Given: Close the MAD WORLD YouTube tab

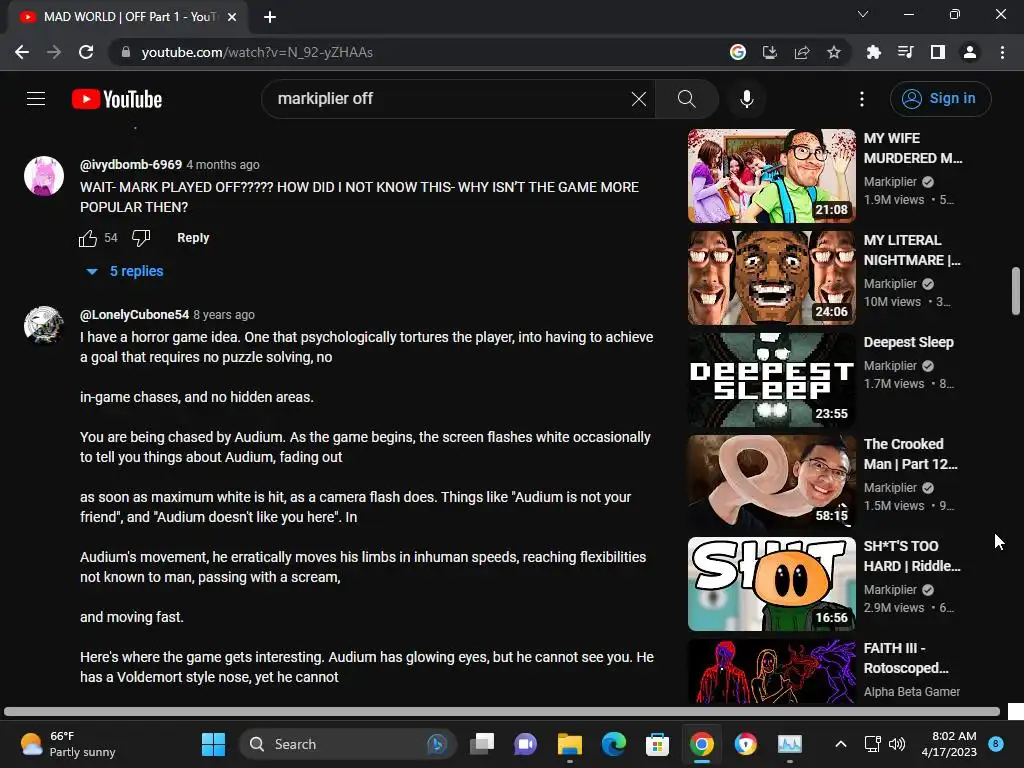Looking at the screenshot, I should pos(232,17).
